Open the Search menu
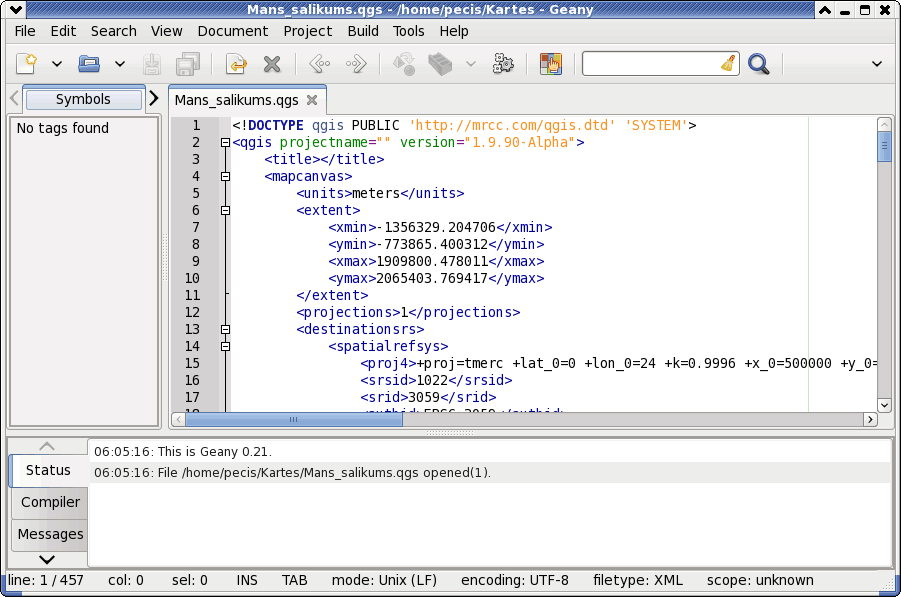Viewport: 901px width, 597px height. pyautogui.click(x=114, y=31)
